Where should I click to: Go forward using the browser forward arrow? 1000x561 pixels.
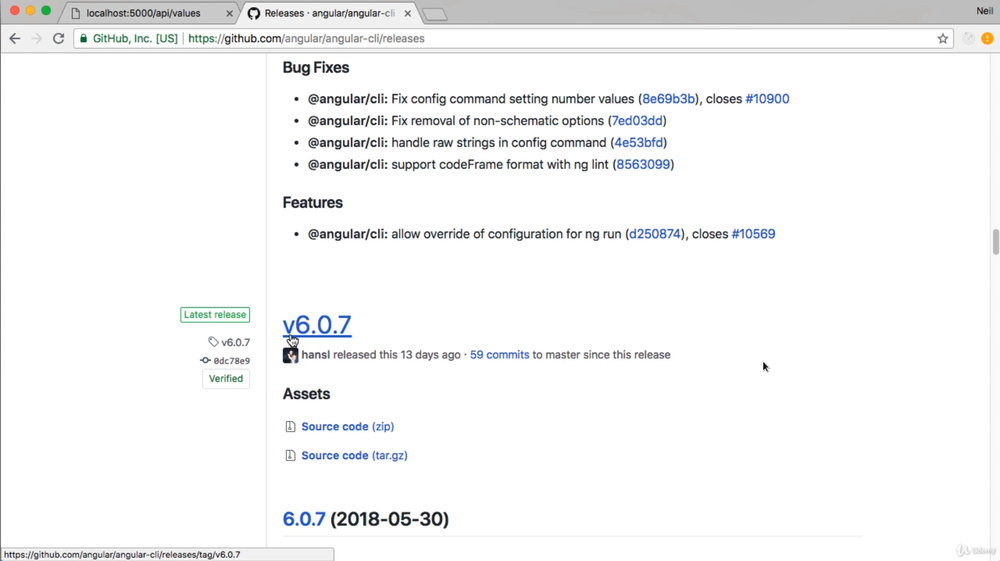[36, 38]
